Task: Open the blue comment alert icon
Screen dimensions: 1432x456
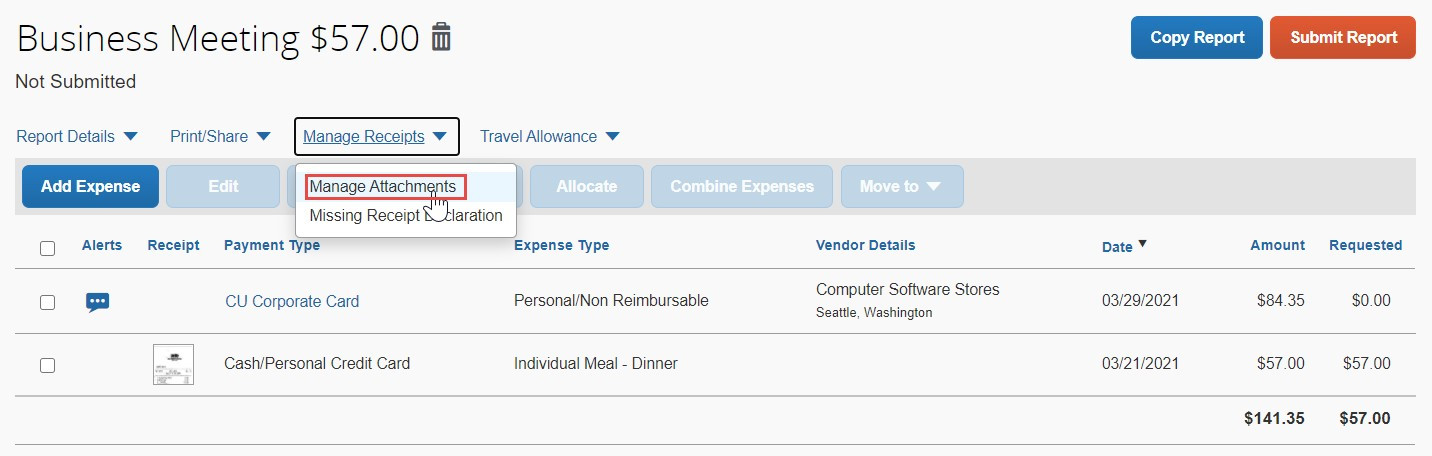Action: click(97, 302)
